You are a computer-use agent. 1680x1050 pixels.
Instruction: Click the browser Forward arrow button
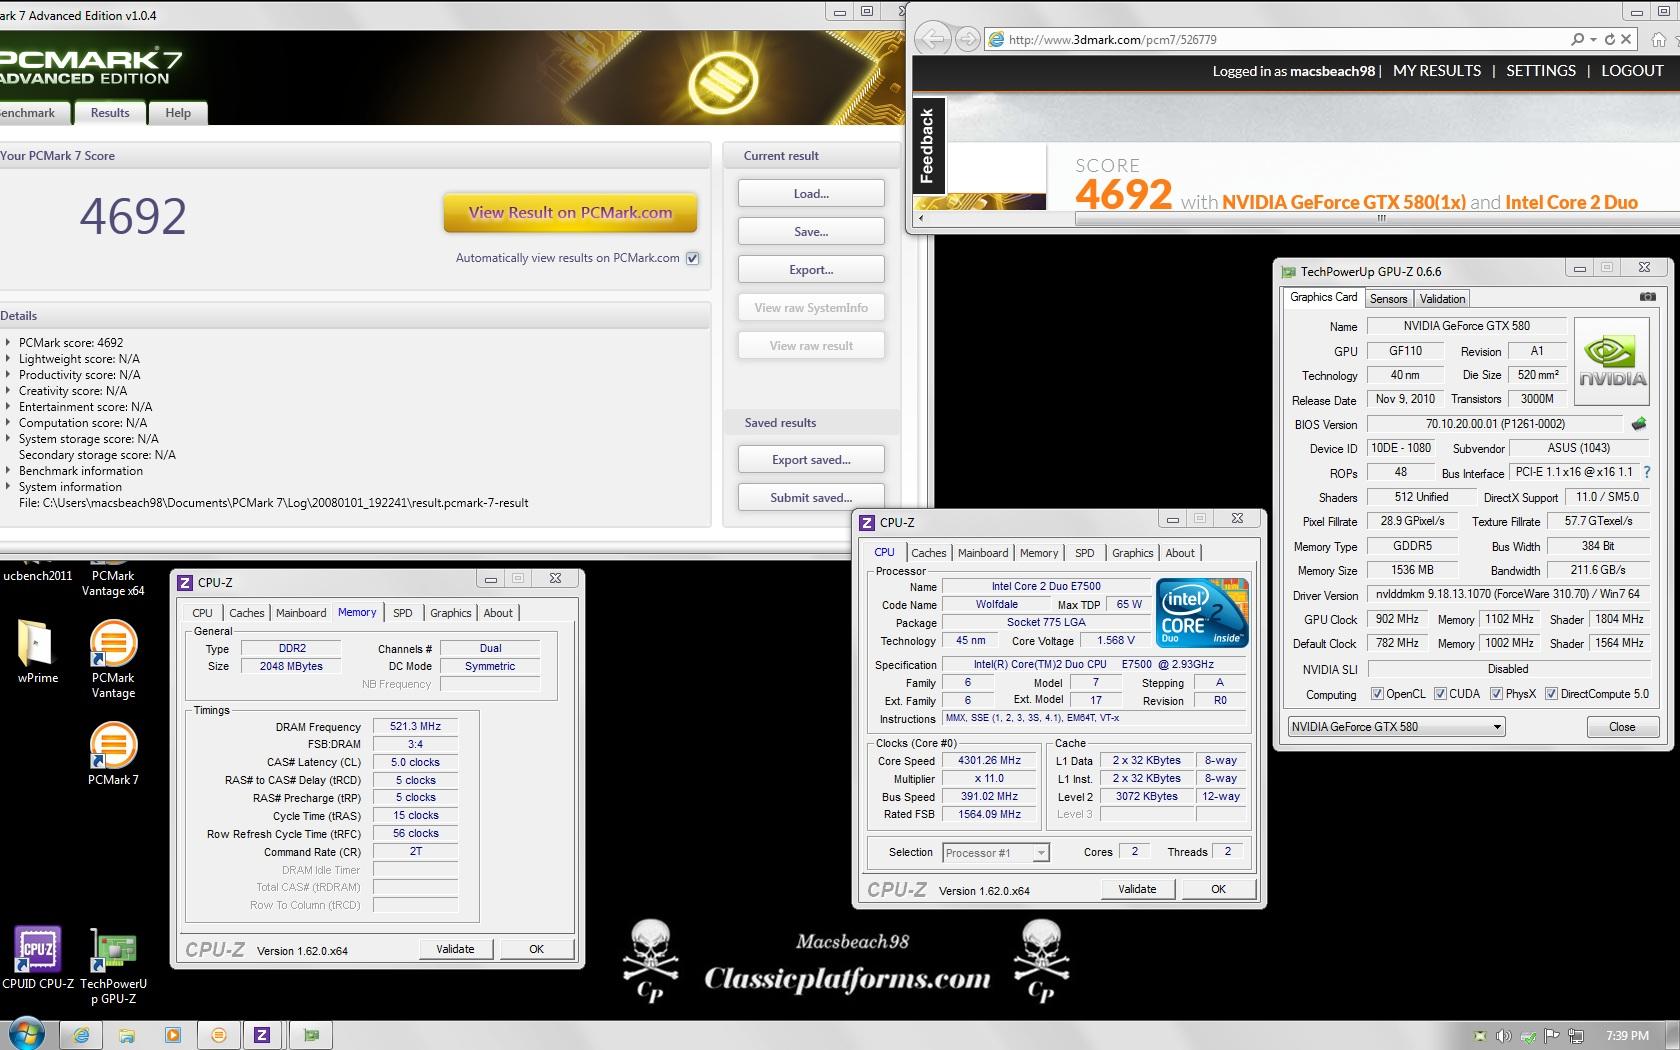[x=967, y=39]
